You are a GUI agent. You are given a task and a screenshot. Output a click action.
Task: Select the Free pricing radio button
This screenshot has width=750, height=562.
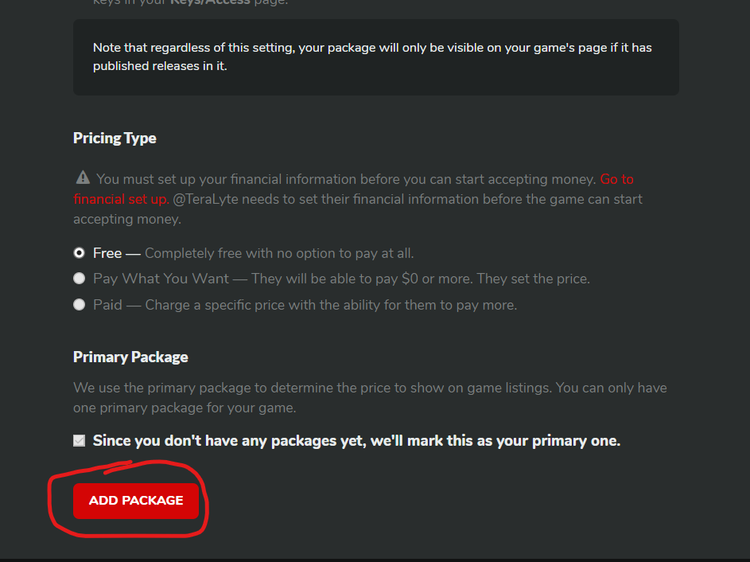(x=79, y=253)
